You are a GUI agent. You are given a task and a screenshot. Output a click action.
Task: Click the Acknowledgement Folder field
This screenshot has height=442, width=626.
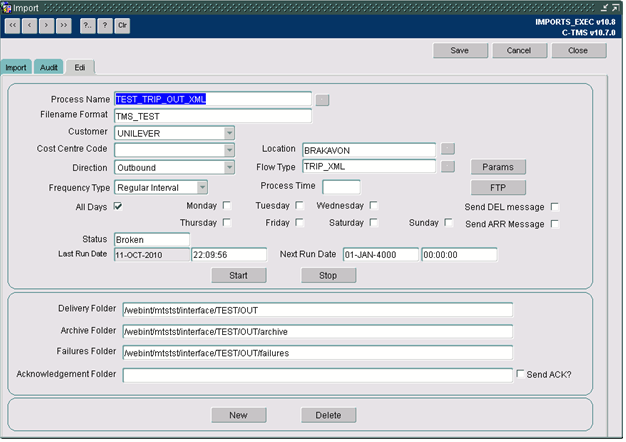pos(318,375)
